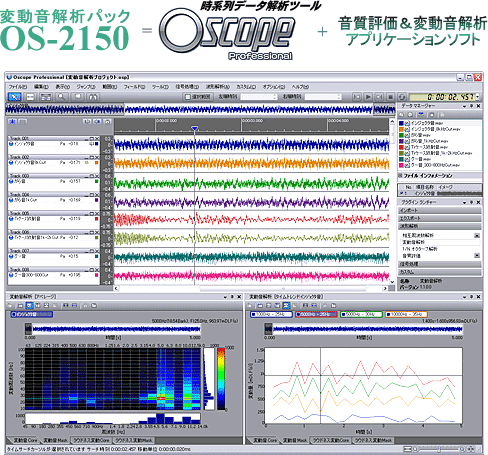Open the 表示(V) menu
The height and width of the screenshot is (455, 488).
pos(63,87)
